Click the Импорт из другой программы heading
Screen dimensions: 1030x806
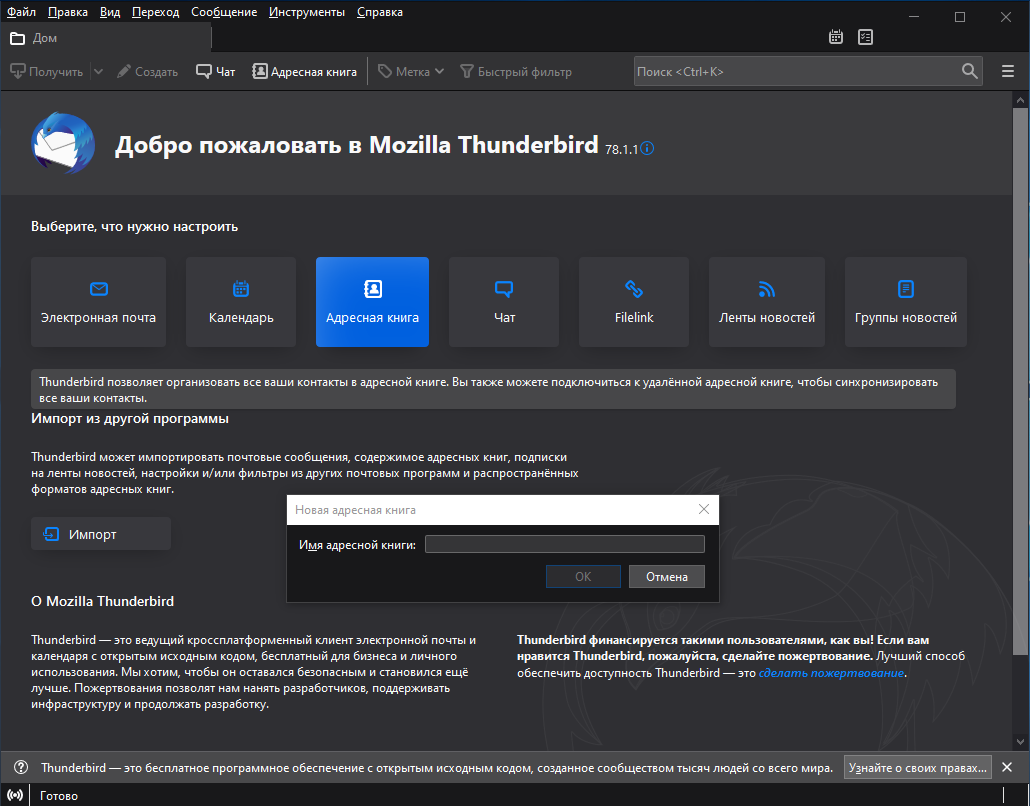[x=130, y=418]
